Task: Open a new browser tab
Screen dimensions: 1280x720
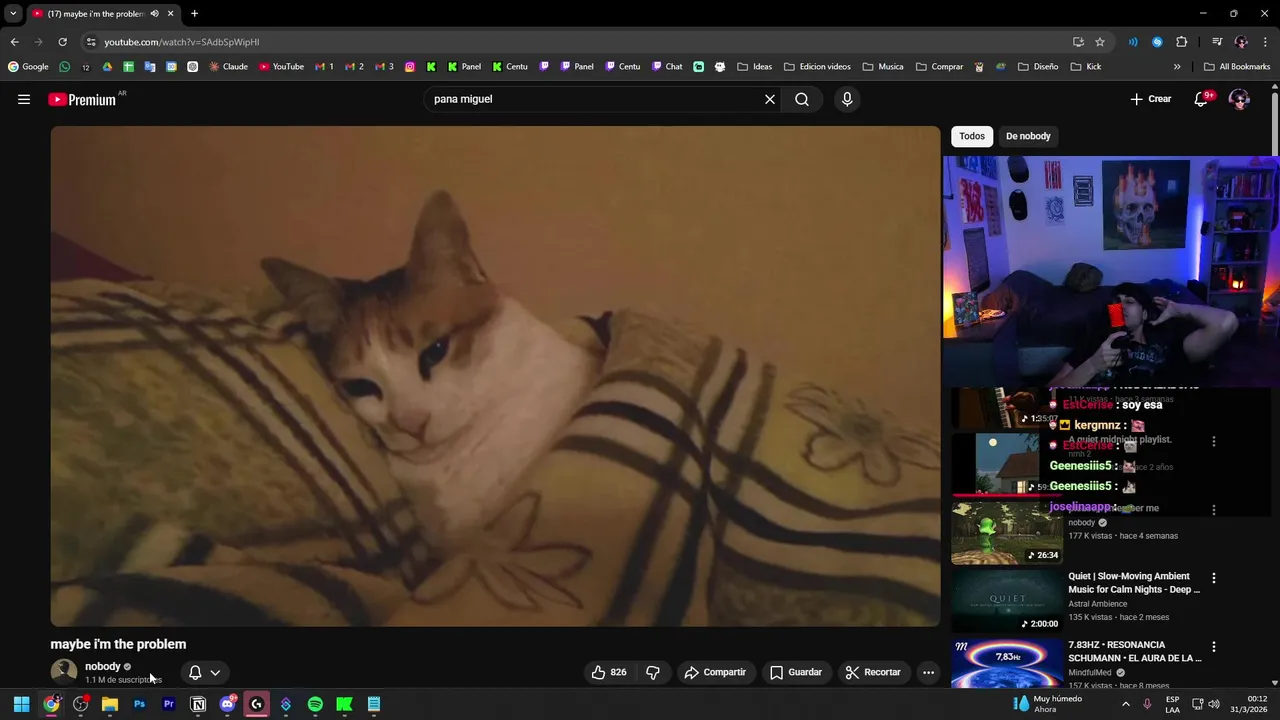Action: [194, 14]
